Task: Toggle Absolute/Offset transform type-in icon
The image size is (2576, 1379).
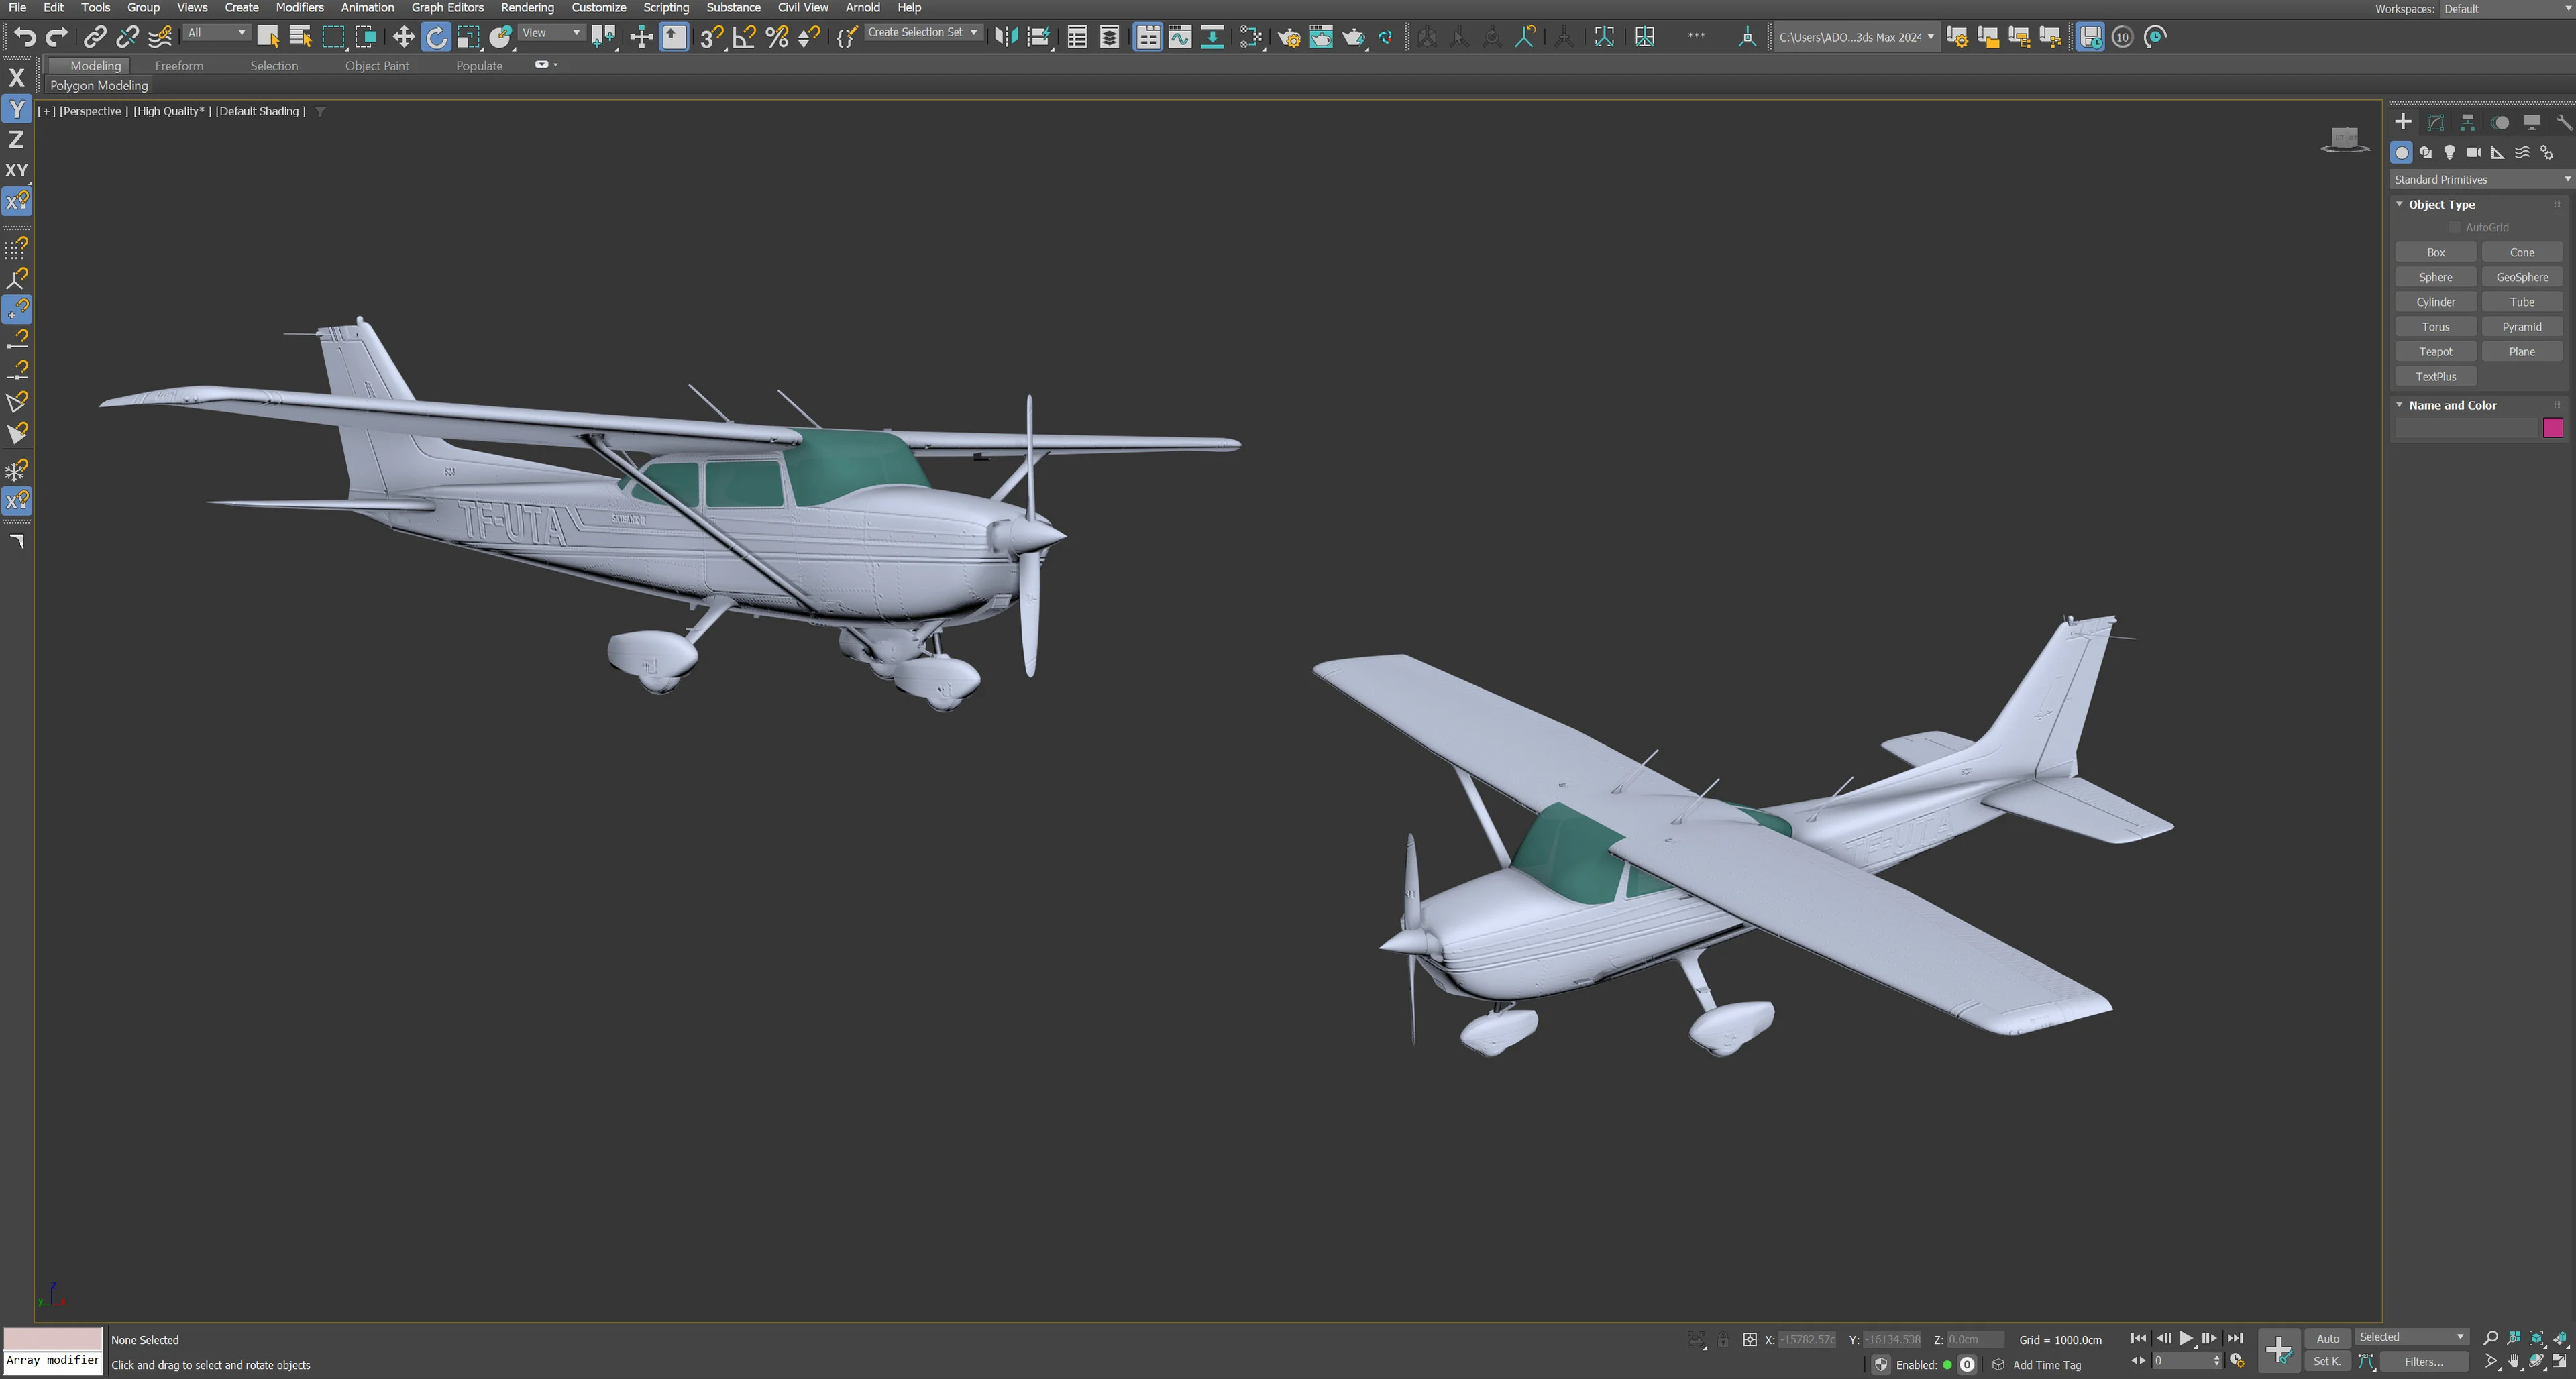Action: pos(1750,1339)
